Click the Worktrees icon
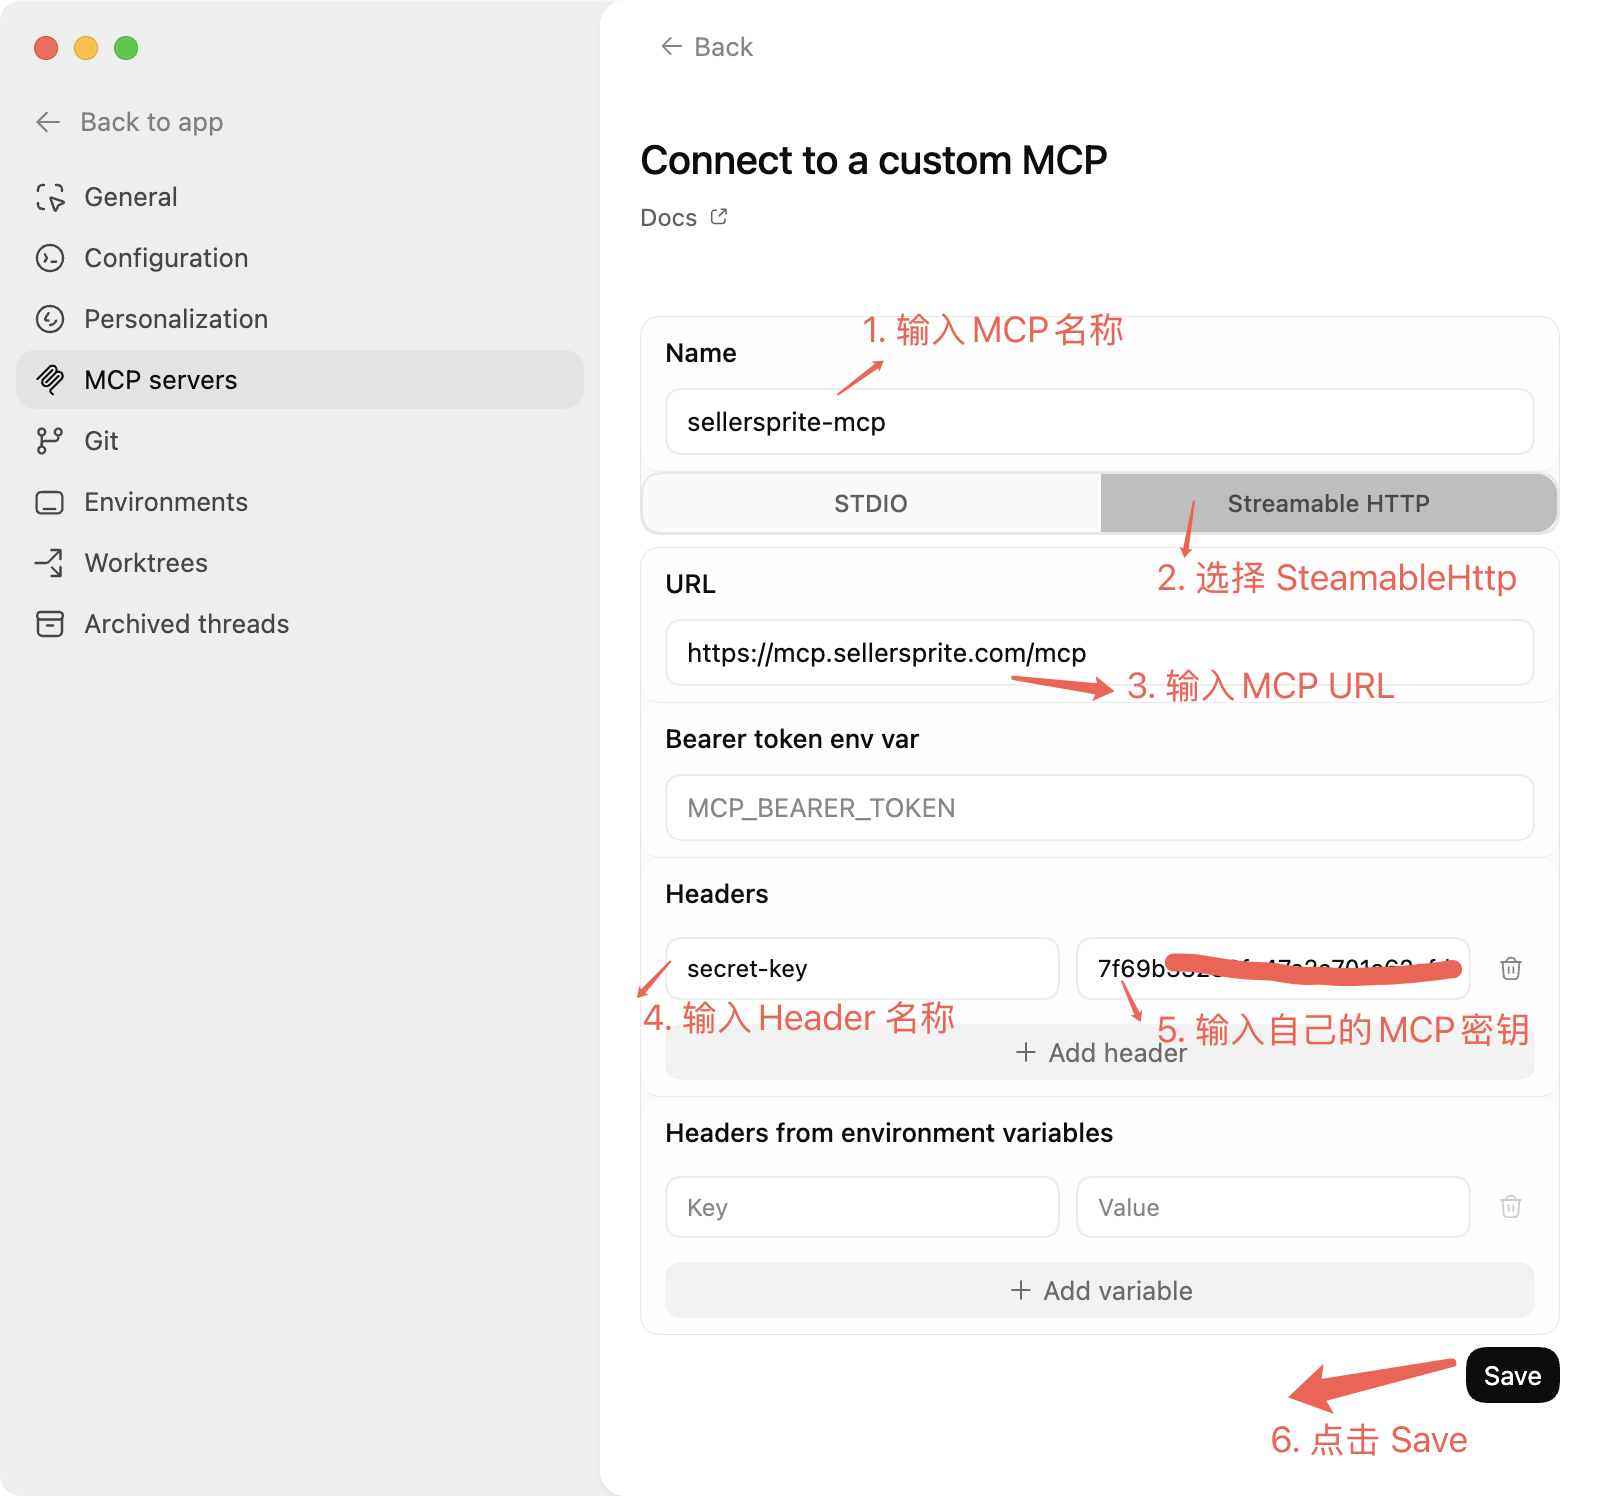Viewport: 1600px width, 1496px height. [x=50, y=563]
